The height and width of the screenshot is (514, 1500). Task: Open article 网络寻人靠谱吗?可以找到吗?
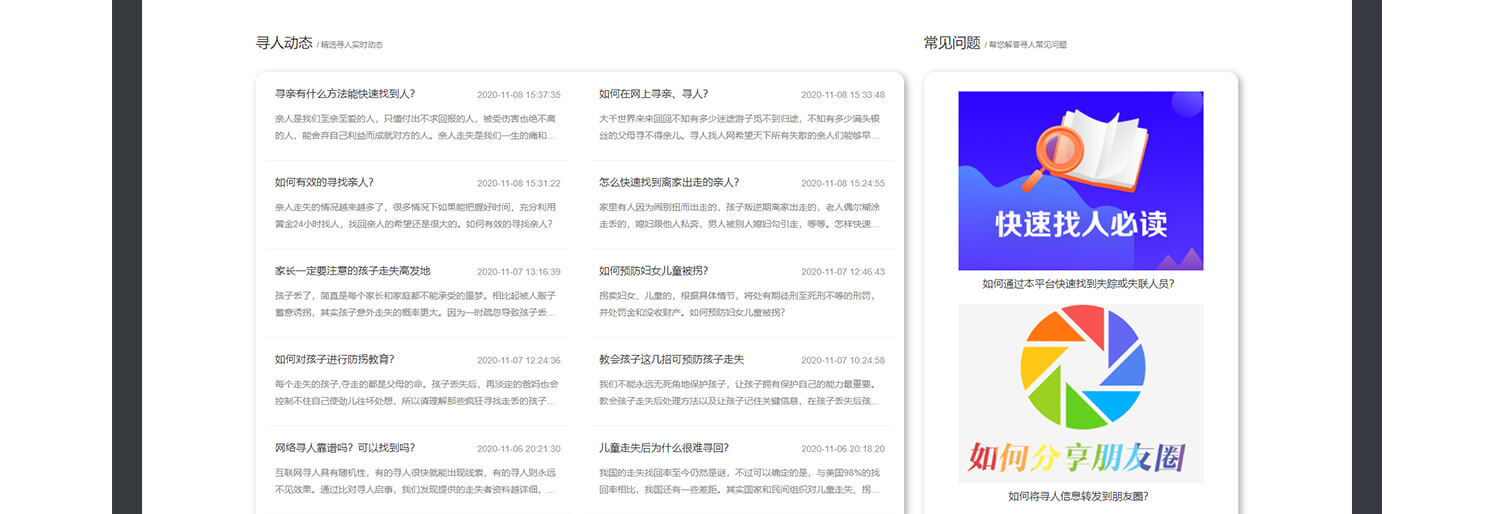pos(345,447)
